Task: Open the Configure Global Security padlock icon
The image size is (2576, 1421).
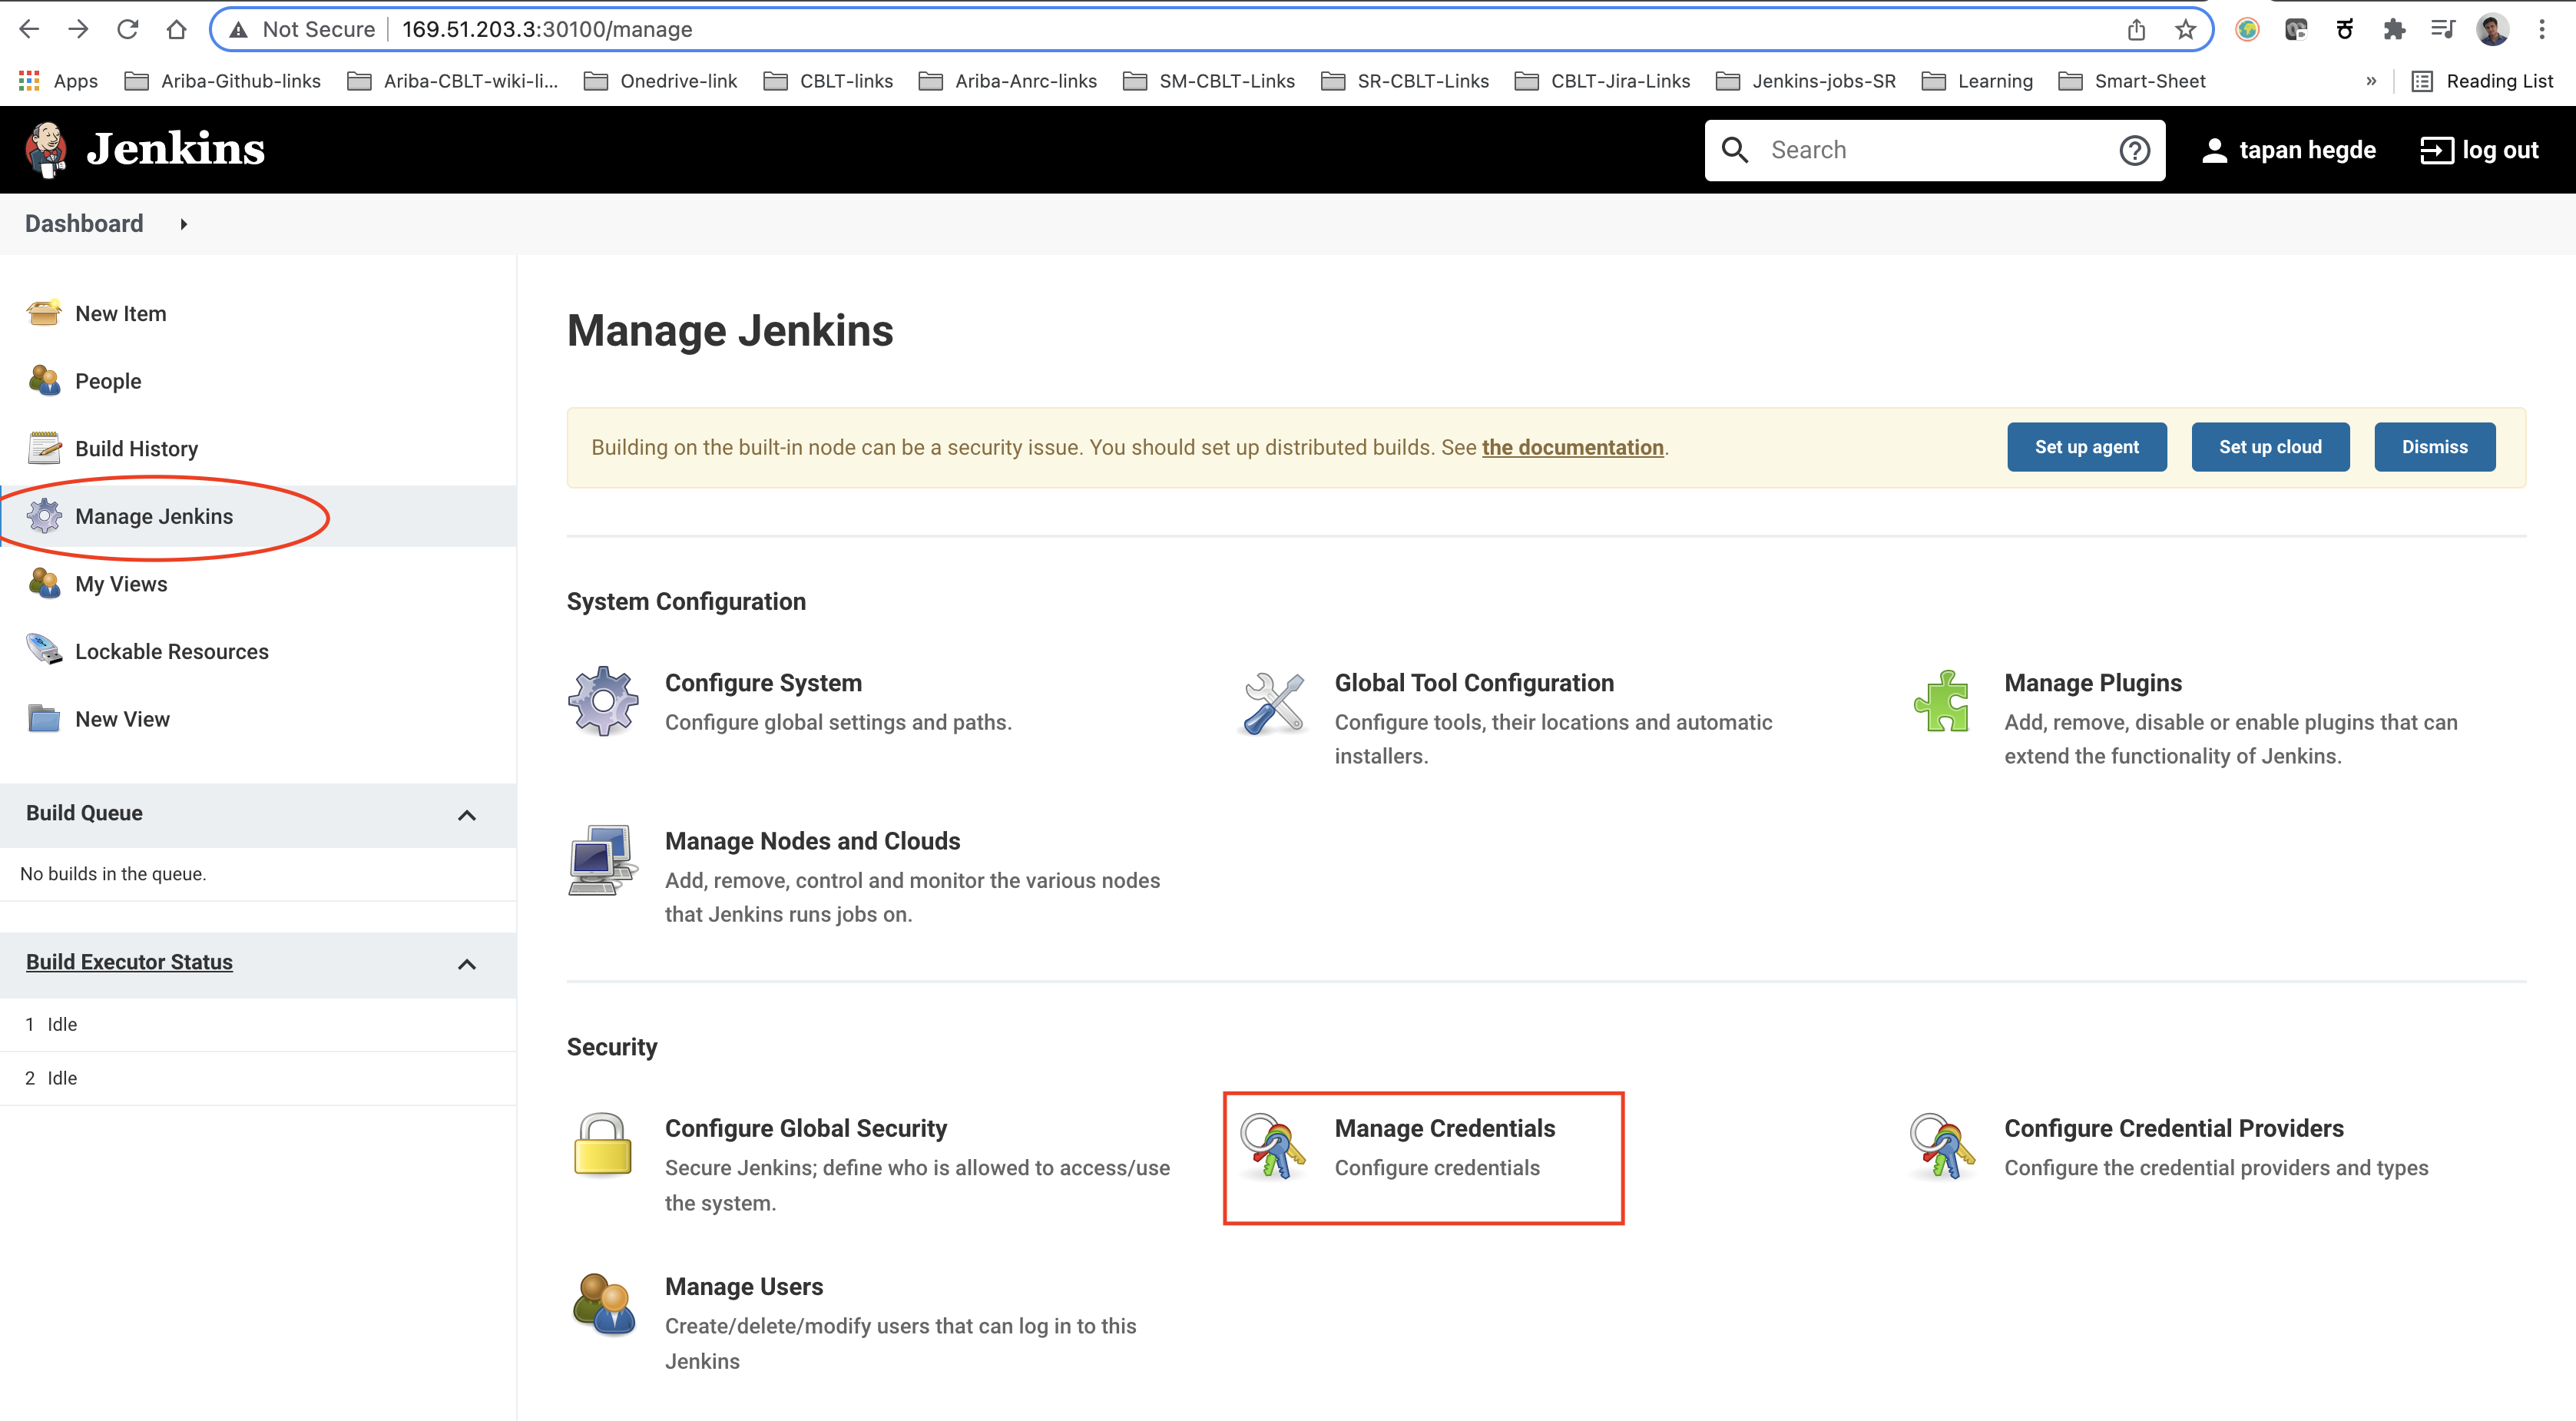Action: pos(603,1146)
